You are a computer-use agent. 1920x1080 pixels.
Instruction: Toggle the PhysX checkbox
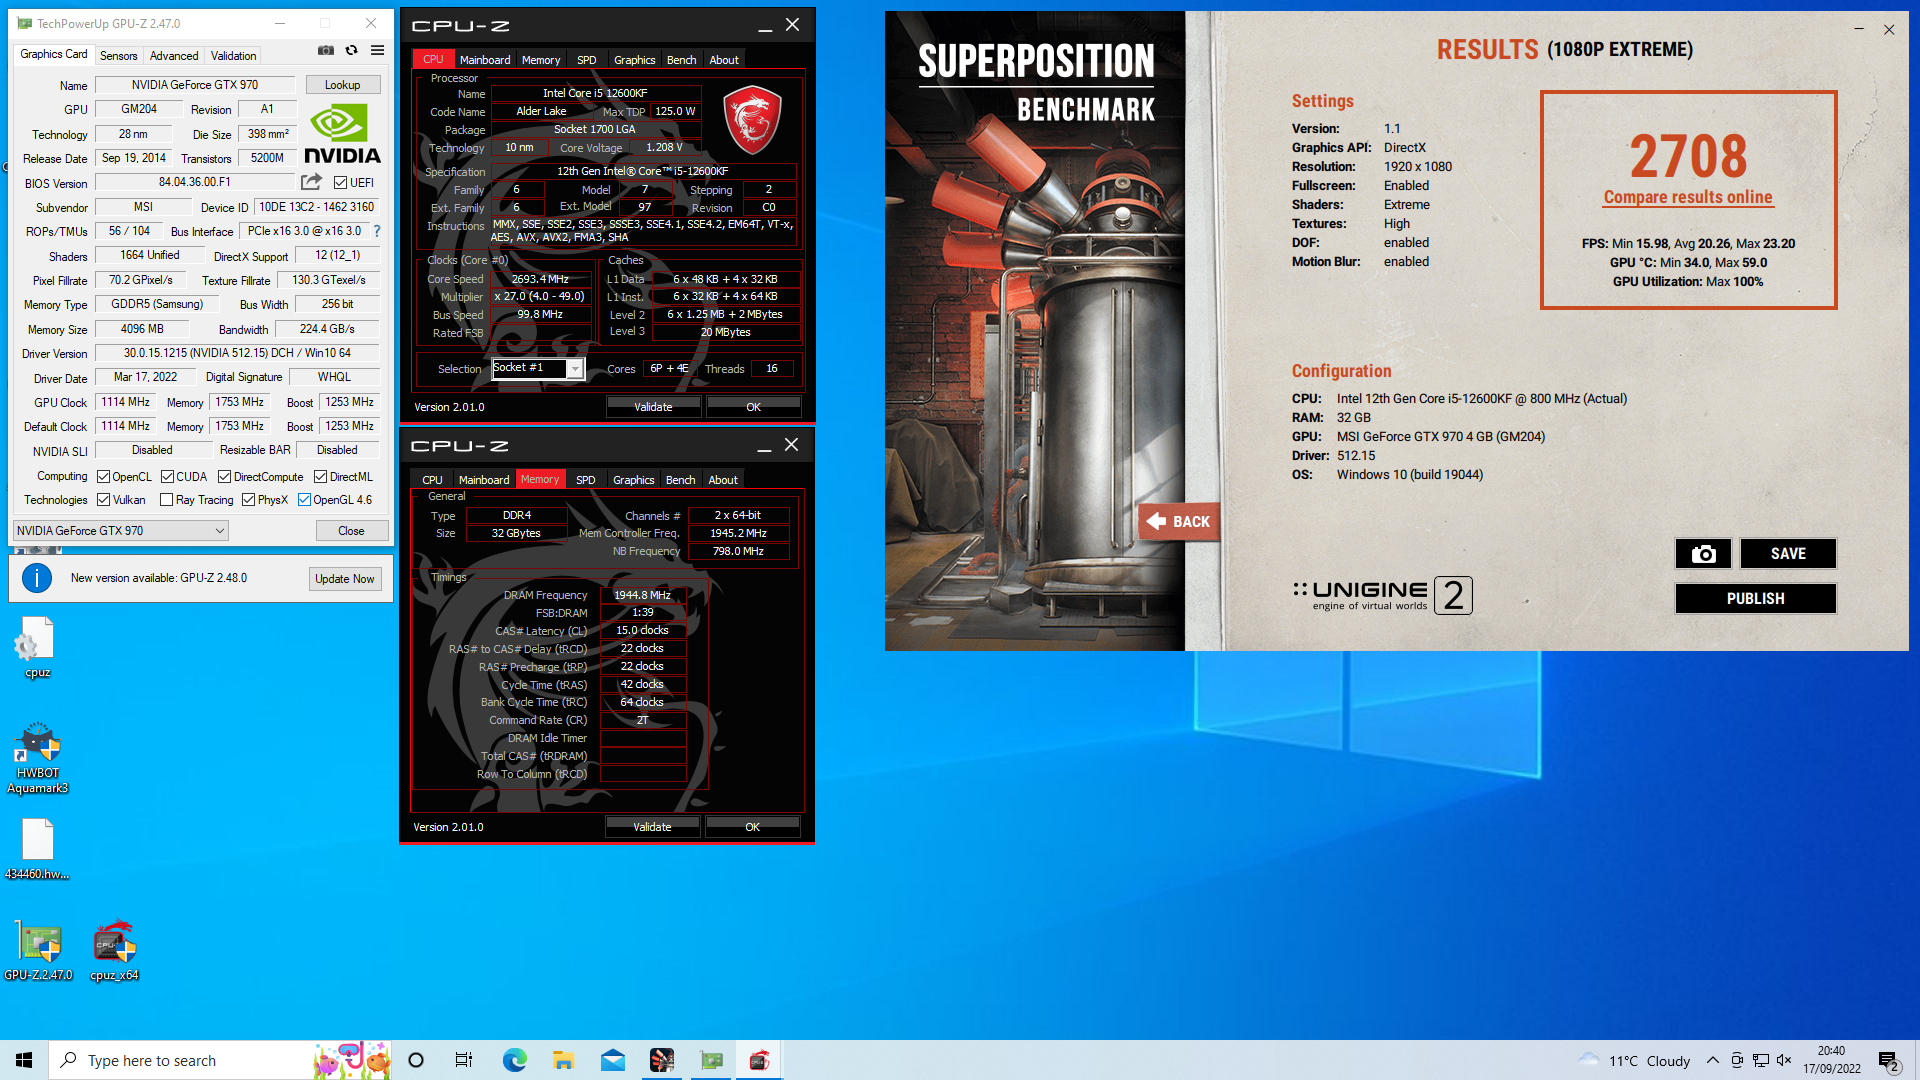point(248,500)
